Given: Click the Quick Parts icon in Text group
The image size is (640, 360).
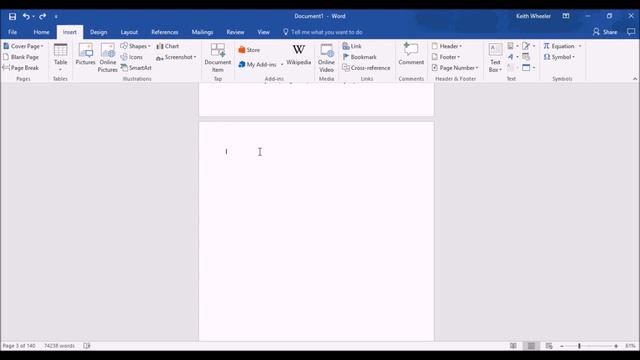Looking at the screenshot, I should [510, 46].
